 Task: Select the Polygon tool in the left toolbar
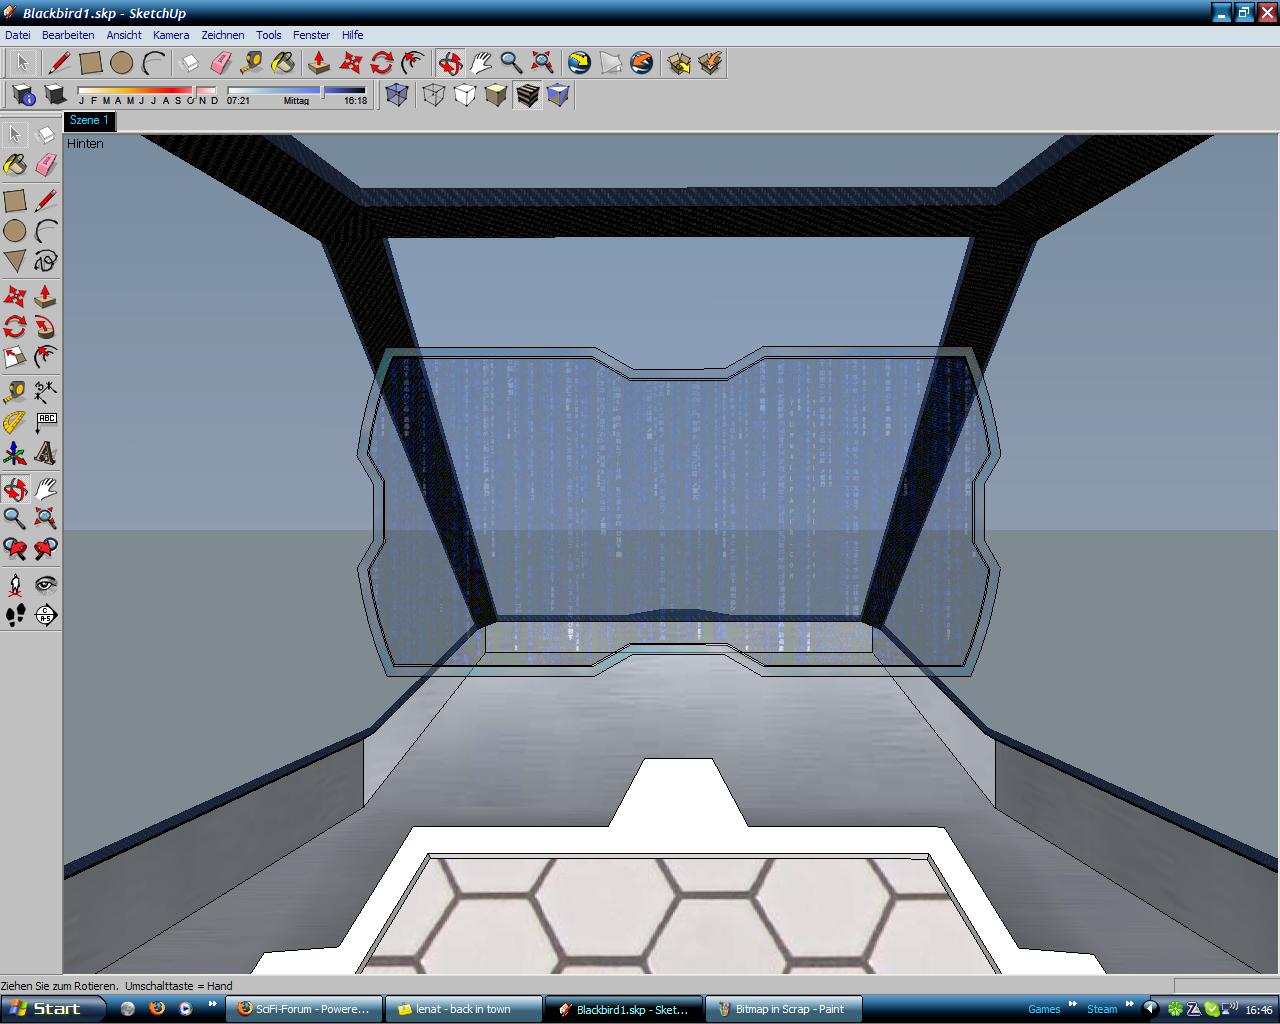point(15,262)
